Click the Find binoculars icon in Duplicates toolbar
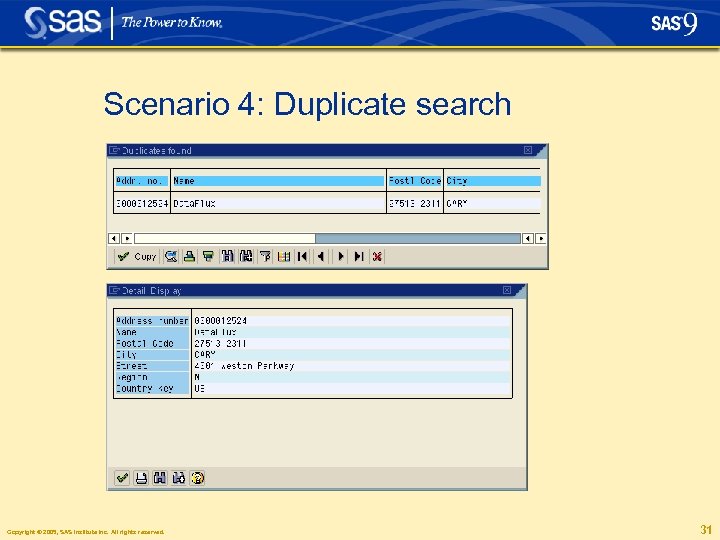720x540 pixels. [227, 256]
